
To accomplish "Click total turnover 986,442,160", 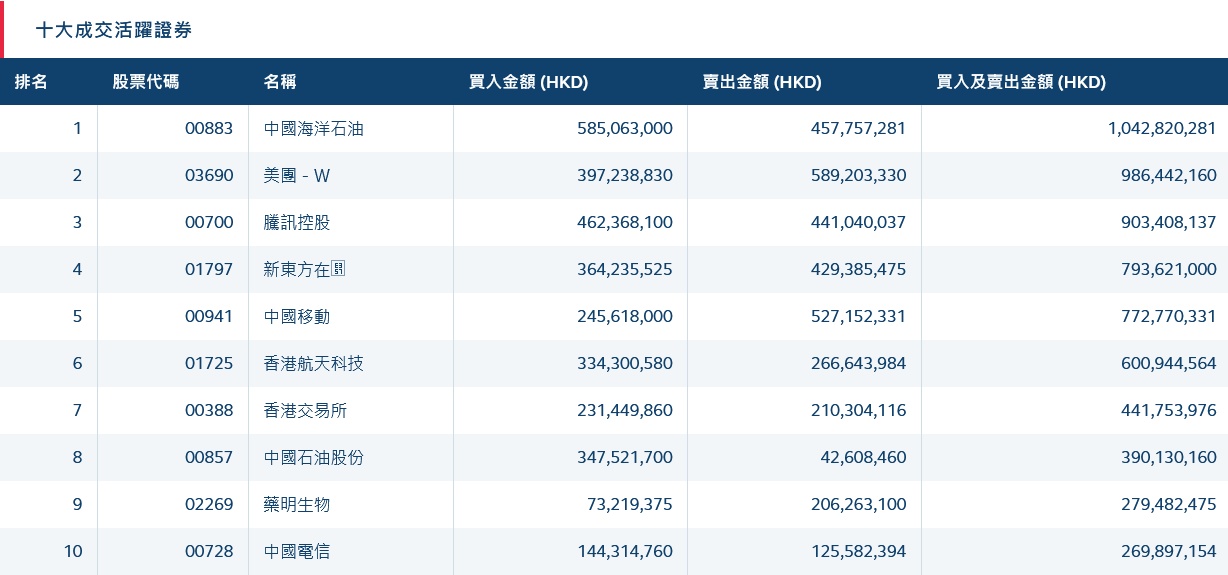I will coord(1169,175).
